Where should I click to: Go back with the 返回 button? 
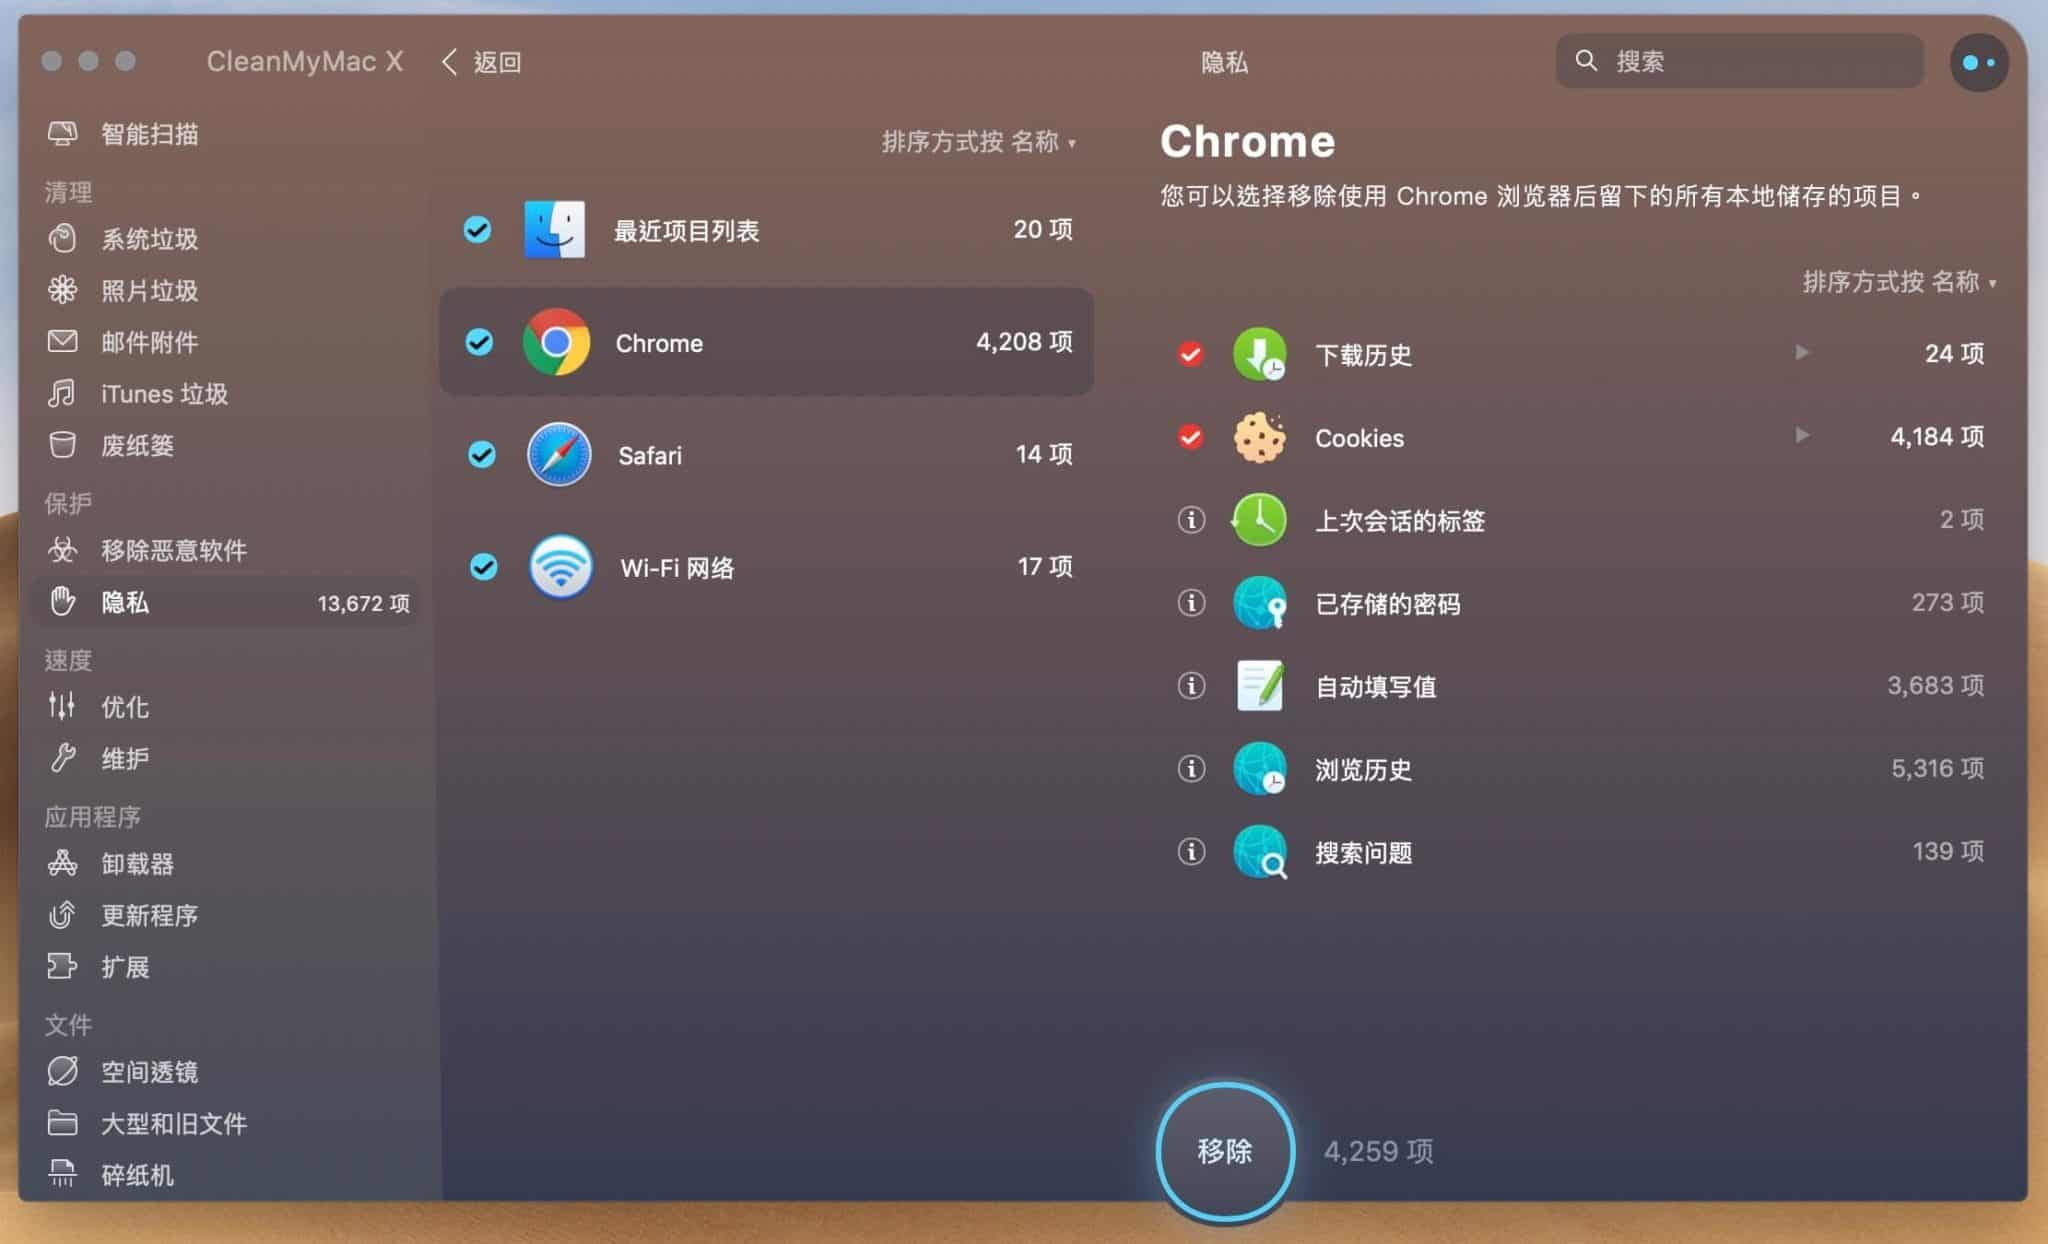click(481, 62)
